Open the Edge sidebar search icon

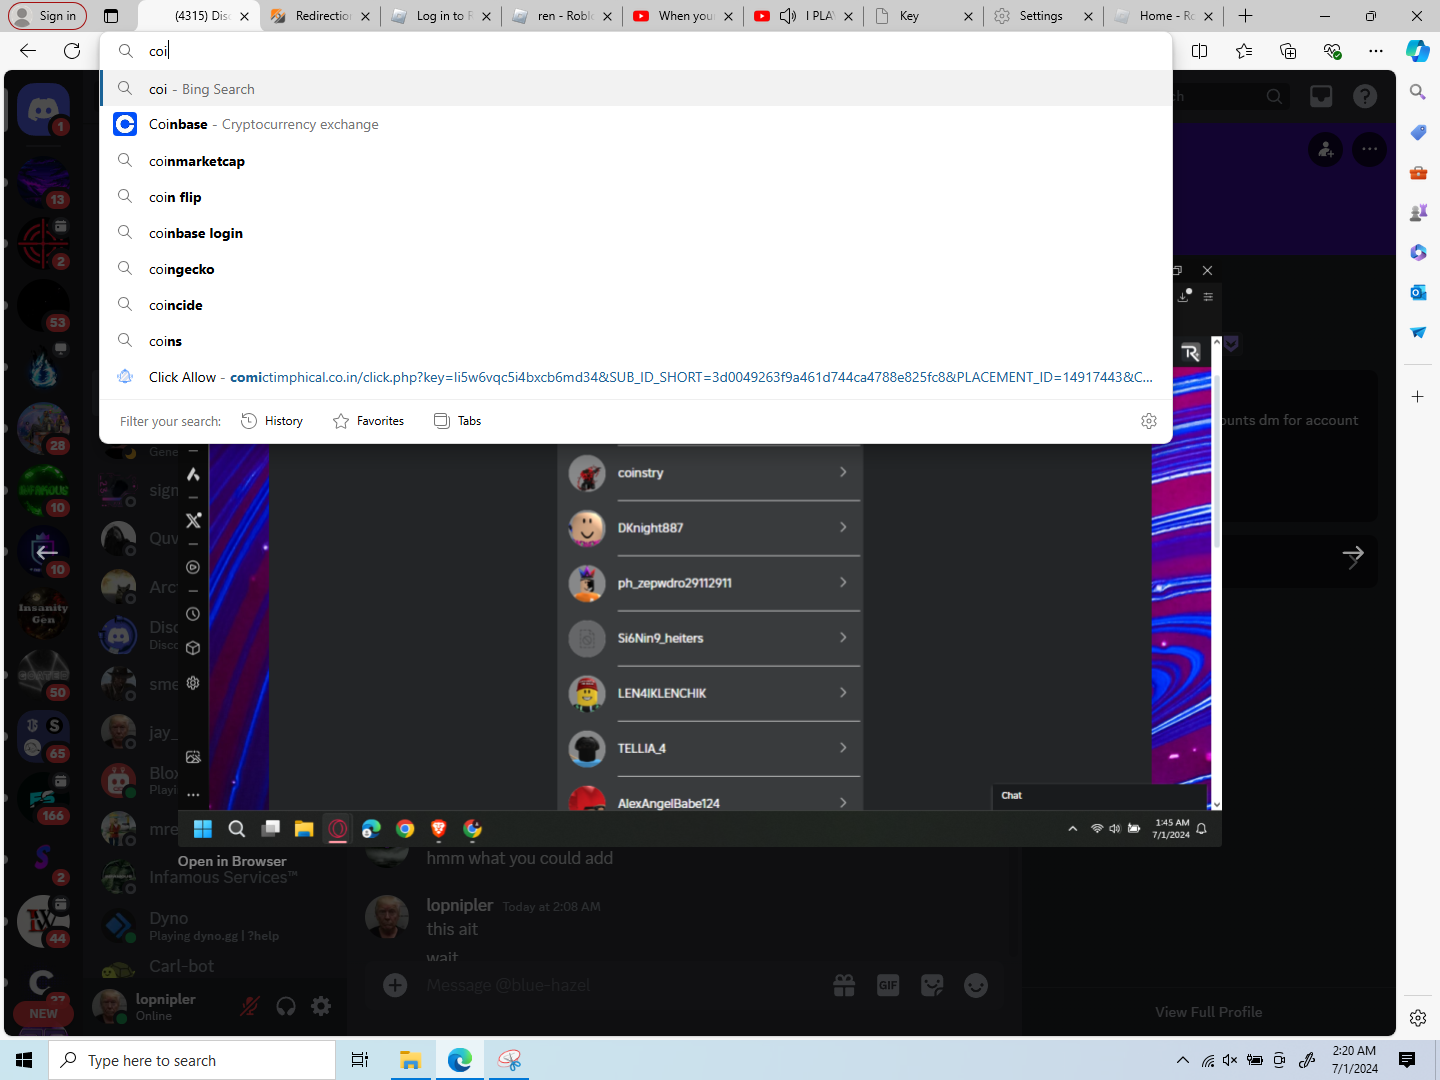(x=1417, y=92)
